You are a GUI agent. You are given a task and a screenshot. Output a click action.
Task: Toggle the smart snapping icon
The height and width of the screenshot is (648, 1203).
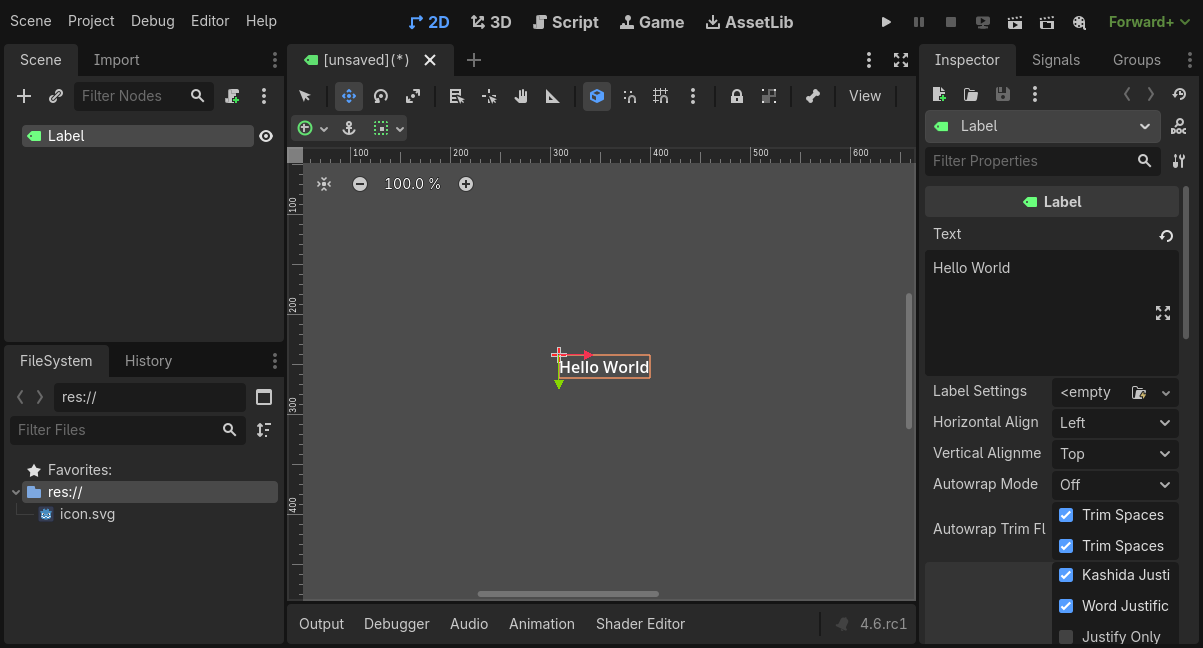coord(629,96)
